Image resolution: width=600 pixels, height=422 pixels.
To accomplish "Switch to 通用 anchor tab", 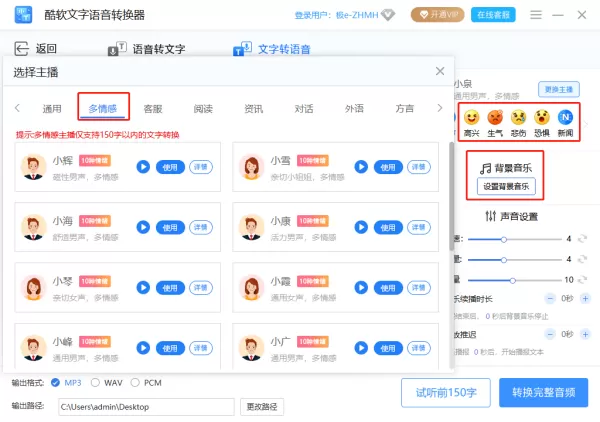I will (52, 109).
